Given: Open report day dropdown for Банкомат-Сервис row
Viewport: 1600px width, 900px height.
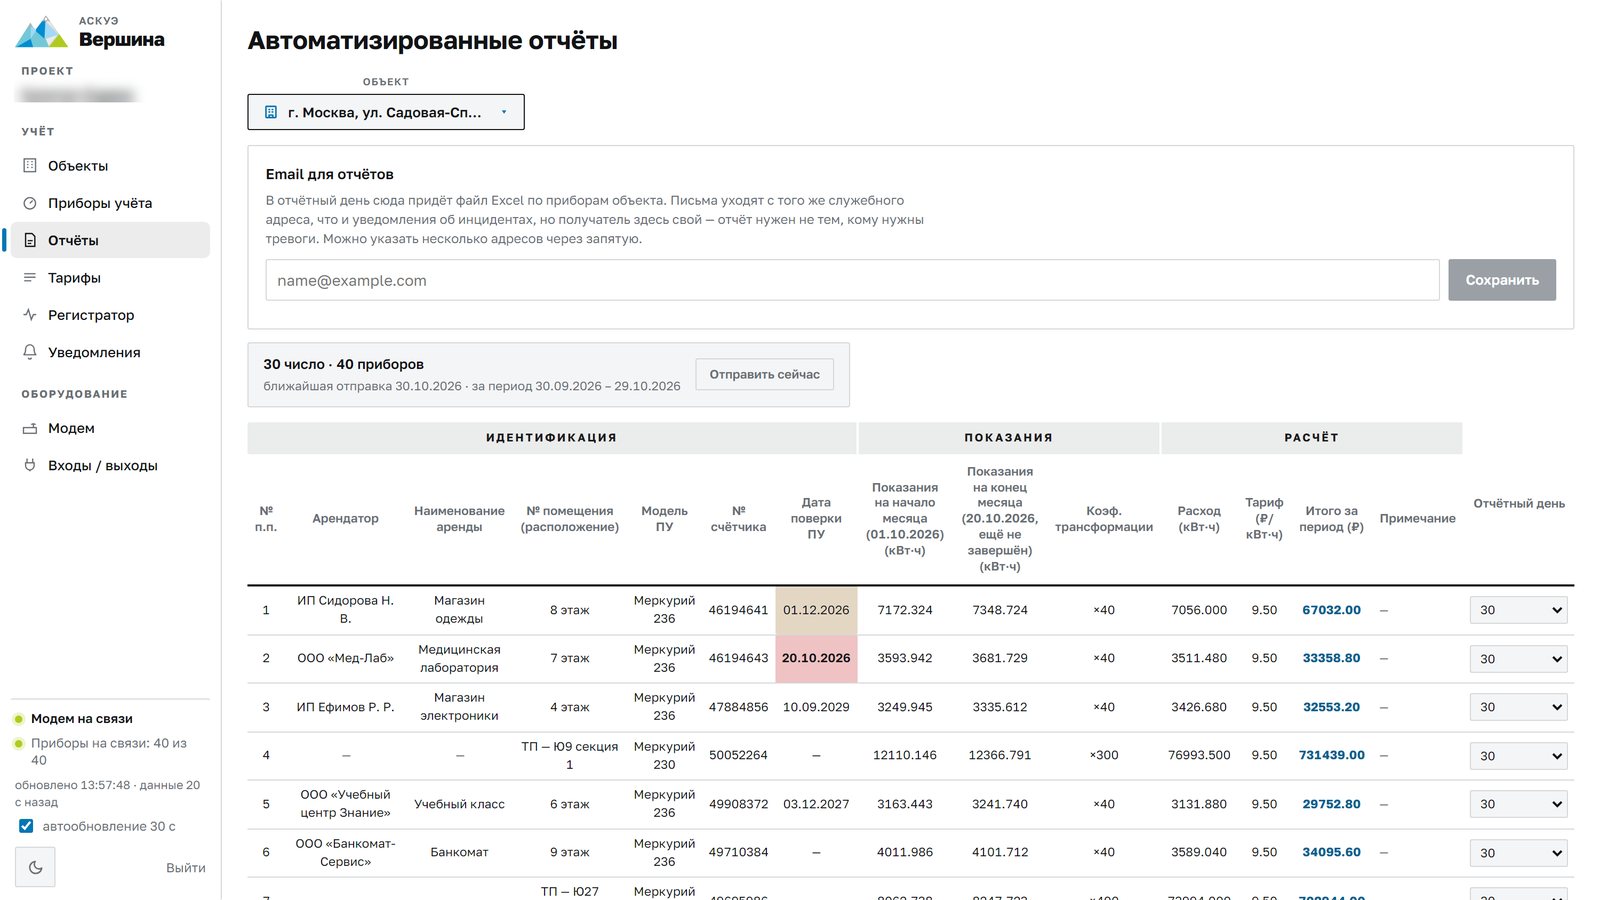Looking at the screenshot, I should (1518, 853).
